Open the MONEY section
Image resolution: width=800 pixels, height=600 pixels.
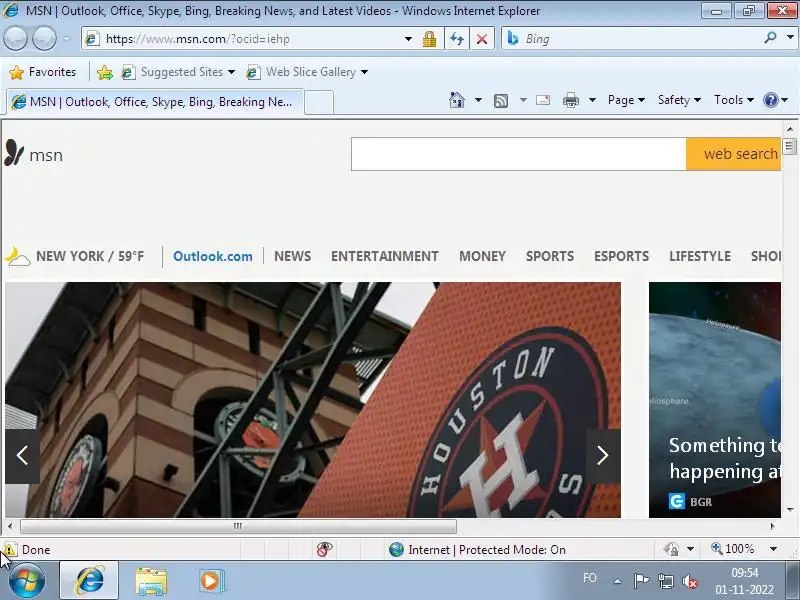(x=482, y=256)
